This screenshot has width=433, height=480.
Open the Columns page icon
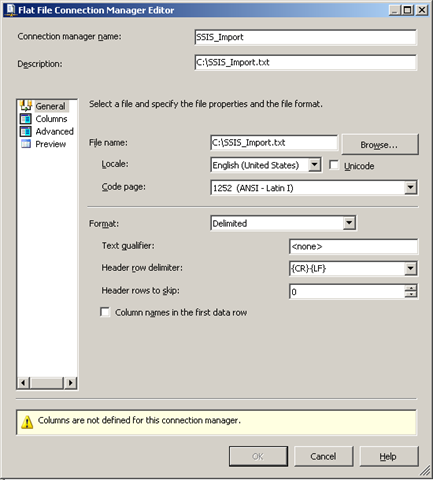click(x=26, y=119)
